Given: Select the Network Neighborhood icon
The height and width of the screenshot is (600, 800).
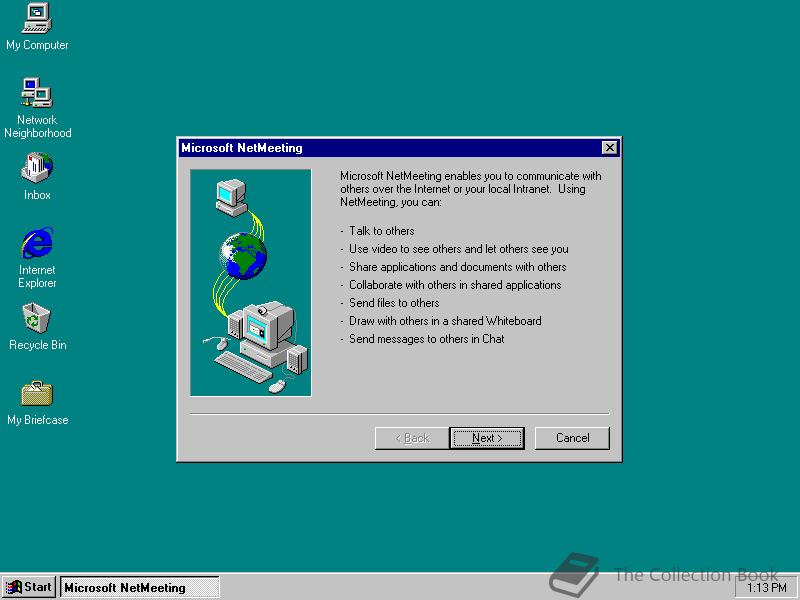Looking at the screenshot, I should pos(37,108).
